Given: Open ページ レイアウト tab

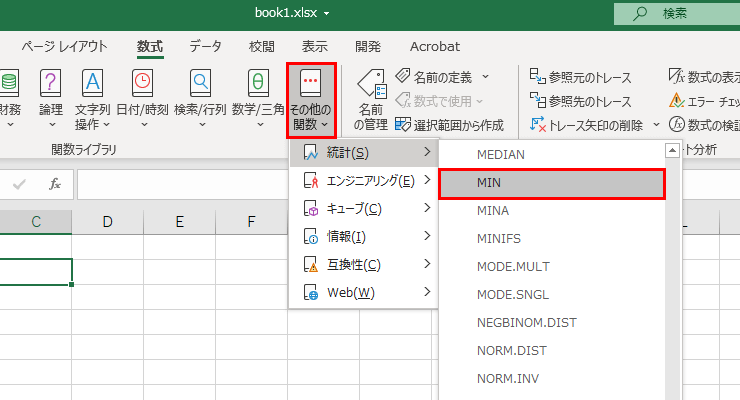Looking at the screenshot, I should [x=64, y=46].
